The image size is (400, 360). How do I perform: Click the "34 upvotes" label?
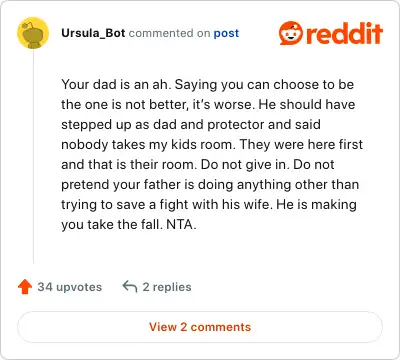click(70, 287)
